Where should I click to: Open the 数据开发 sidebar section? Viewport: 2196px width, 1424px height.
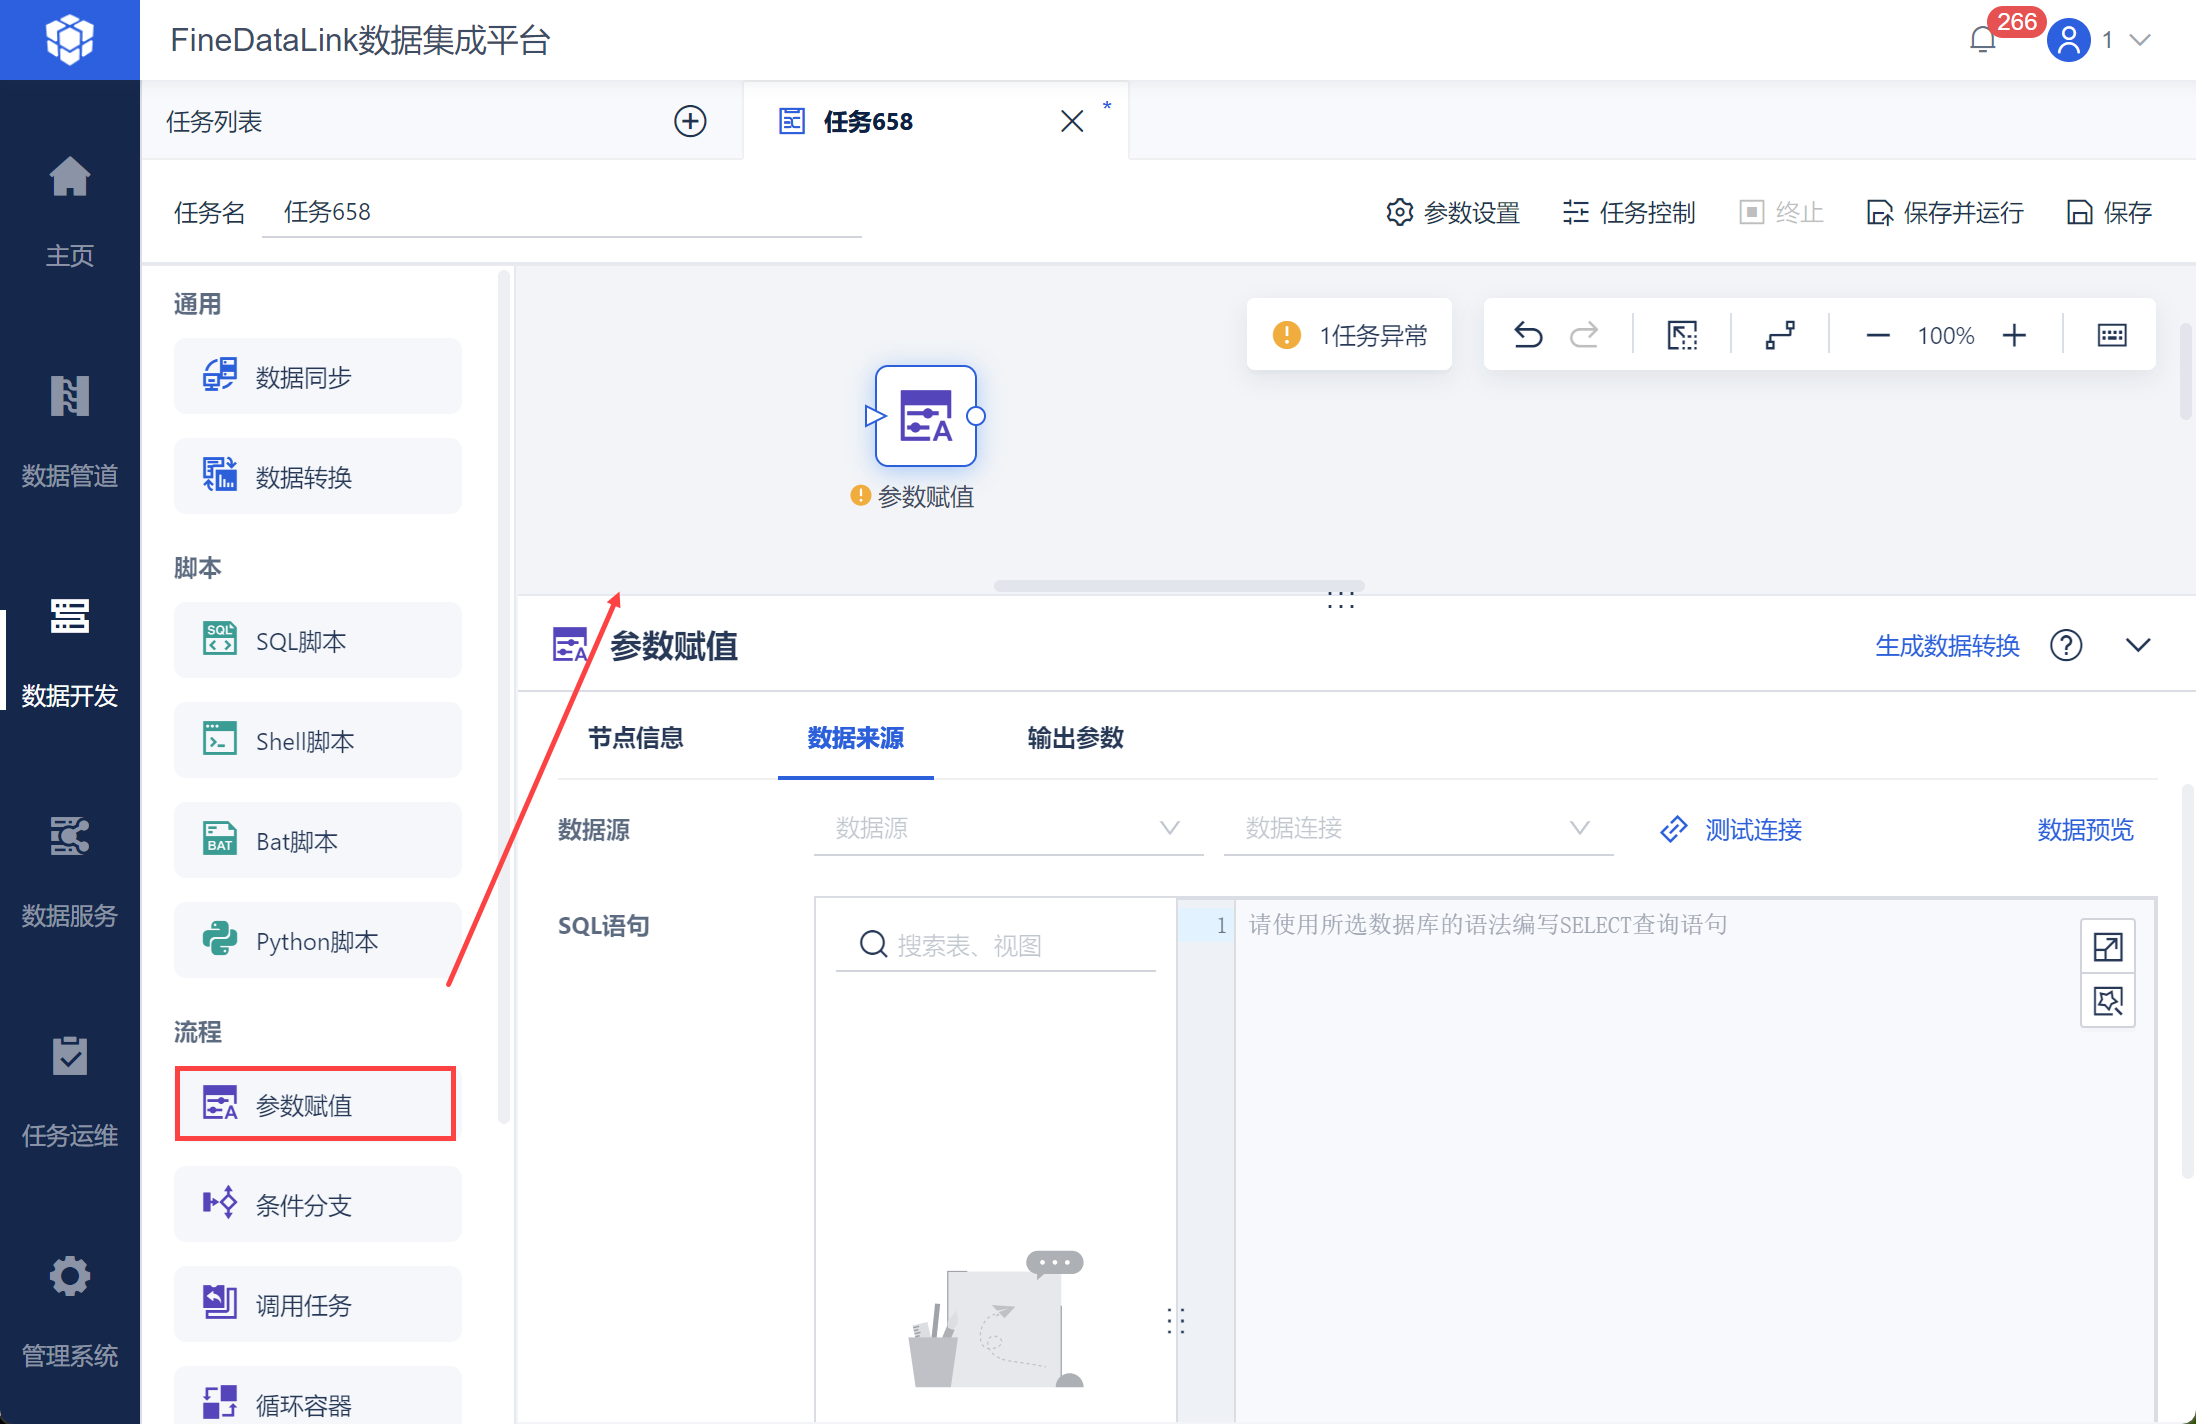click(x=69, y=652)
